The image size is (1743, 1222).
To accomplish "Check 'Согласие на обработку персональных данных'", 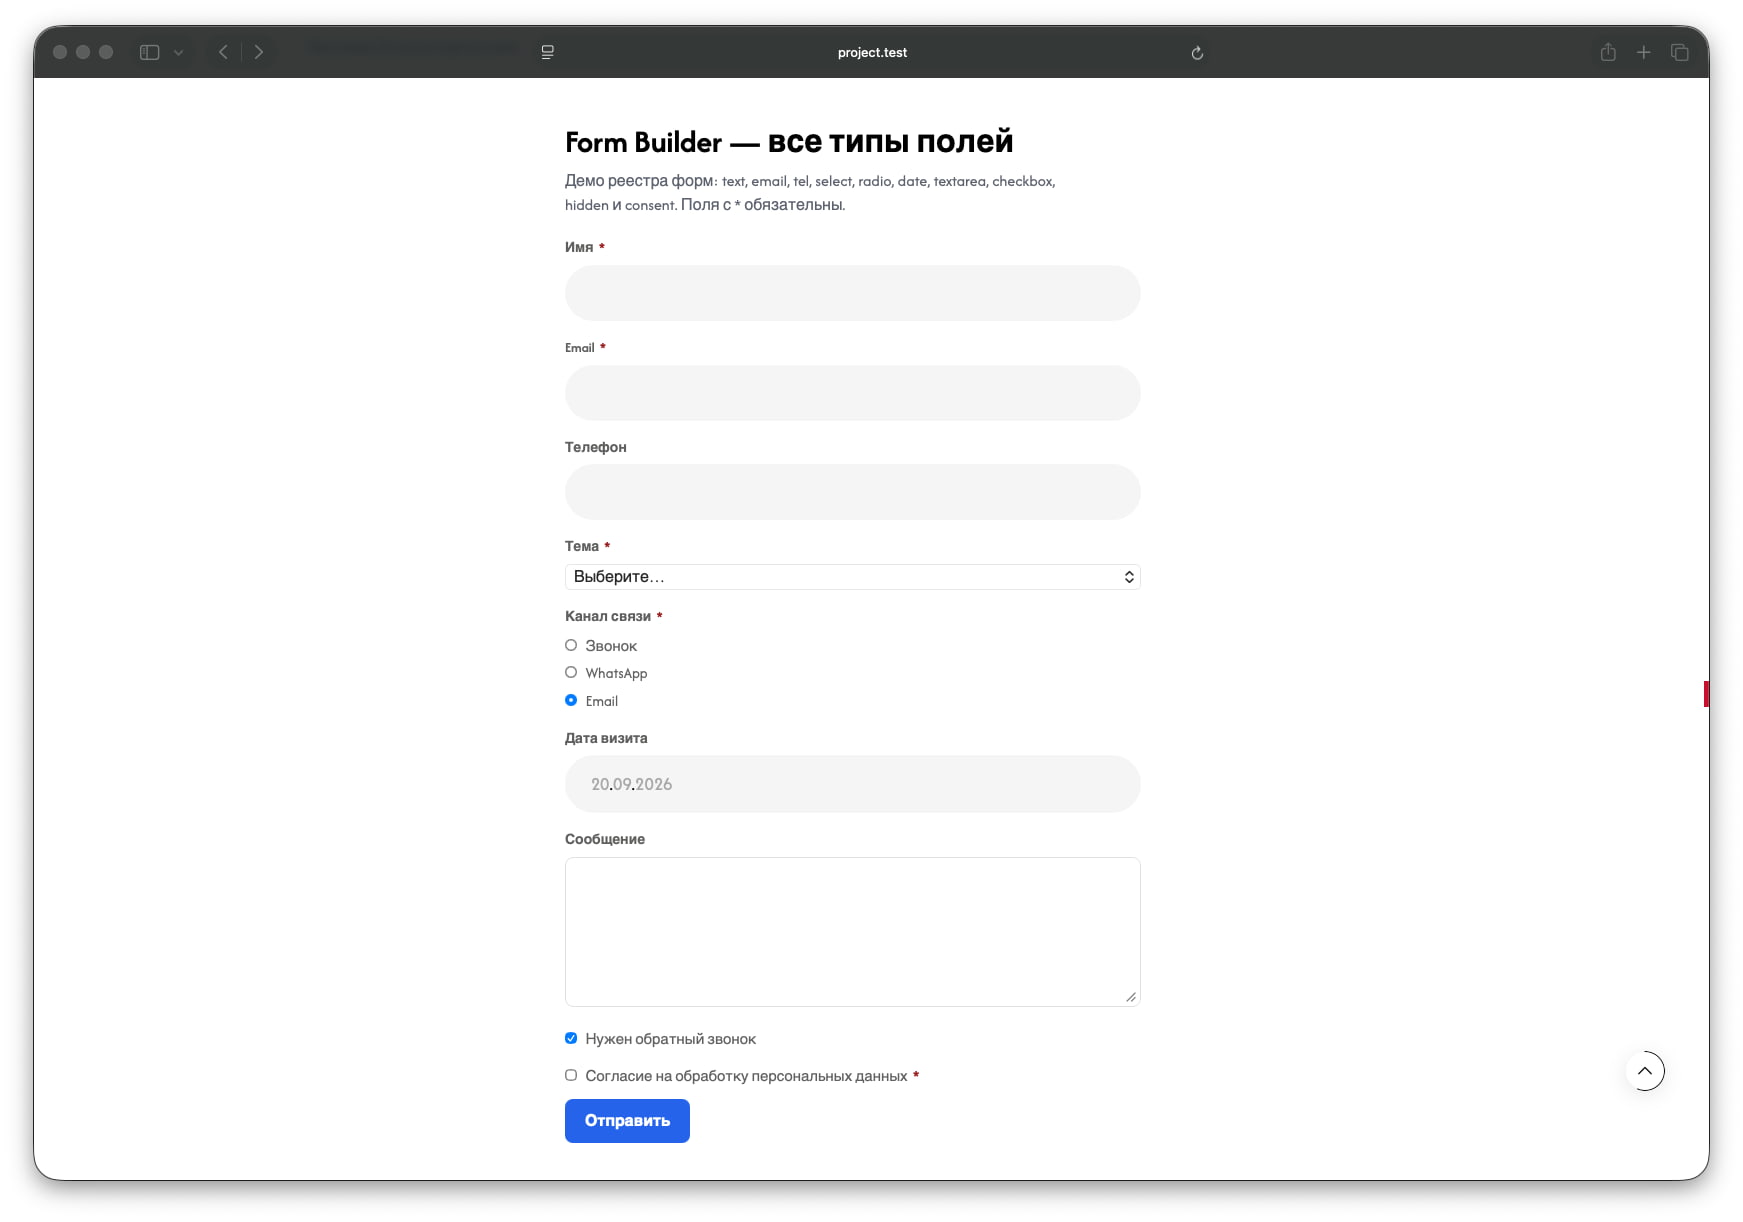I will tap(571, 1076).
